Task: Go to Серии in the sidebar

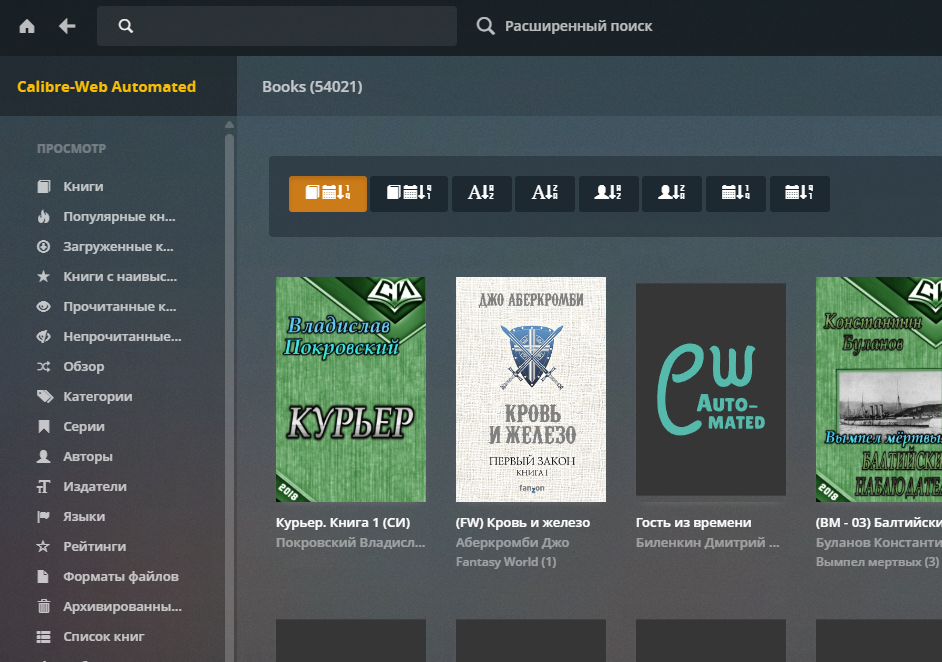Action: point(84,427)
